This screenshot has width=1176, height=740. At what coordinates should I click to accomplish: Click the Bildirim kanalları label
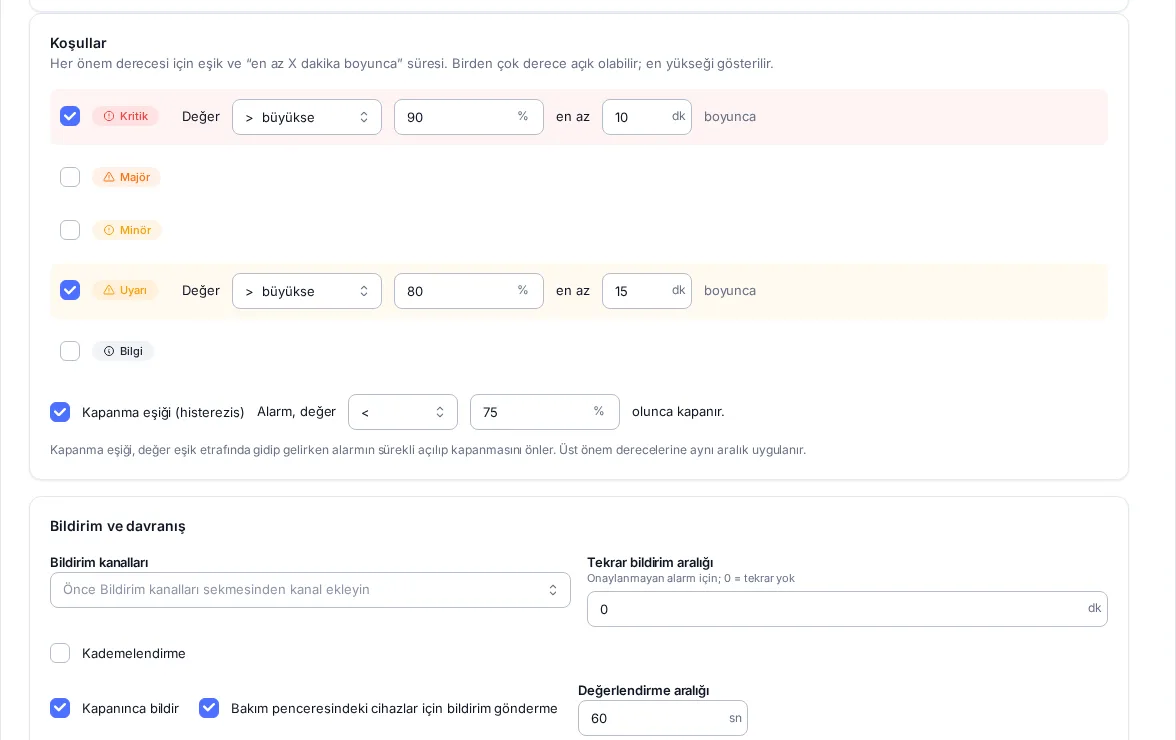(99, 562)
